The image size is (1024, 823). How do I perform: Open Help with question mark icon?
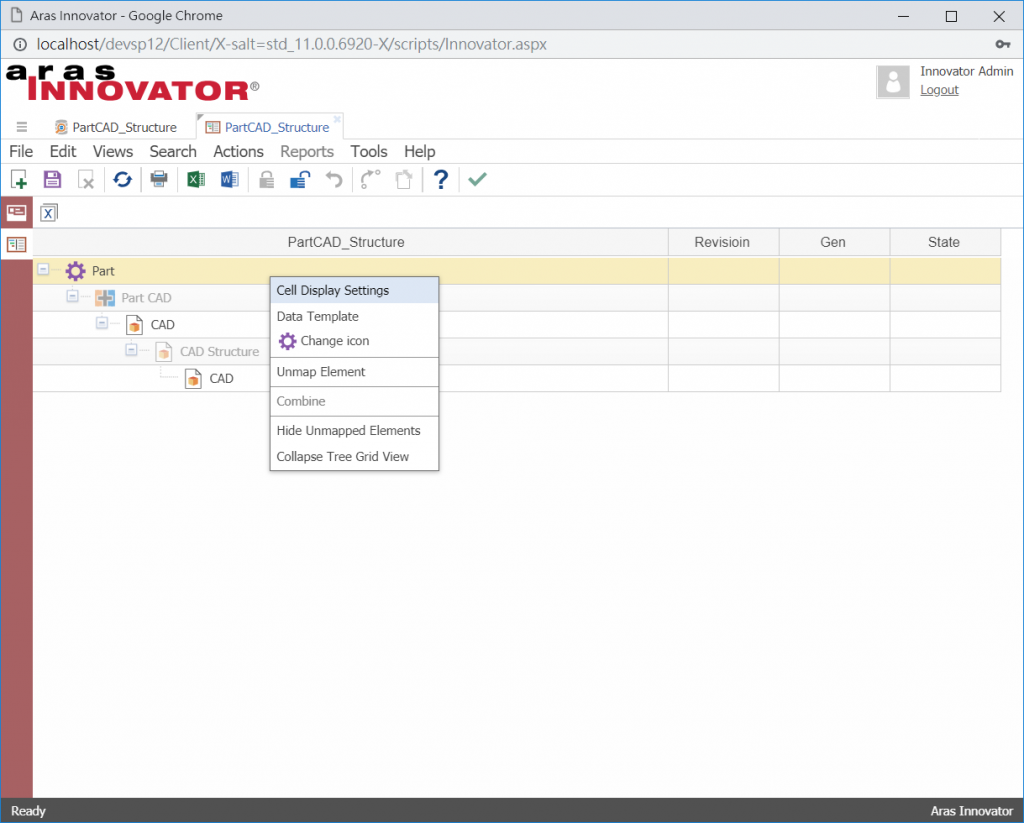[441, 179]
